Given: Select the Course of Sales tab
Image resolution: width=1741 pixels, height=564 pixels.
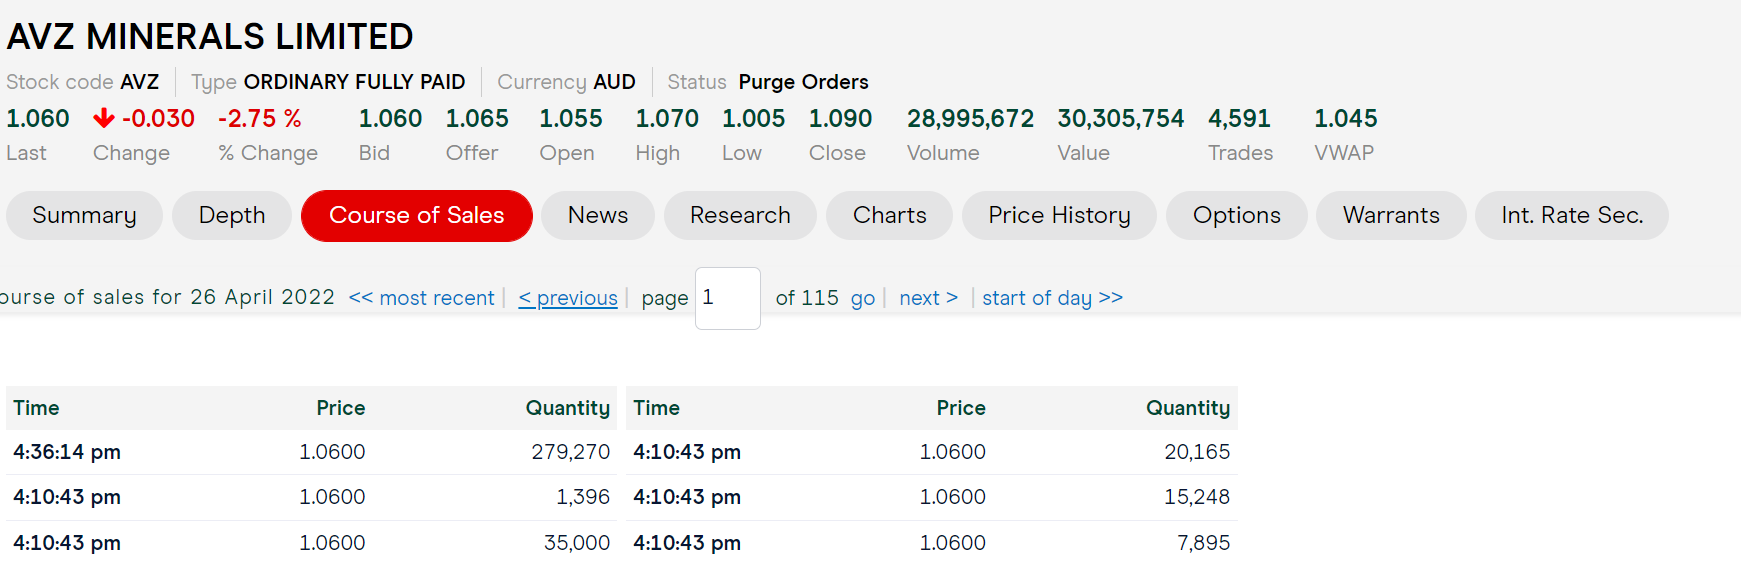Looking at the screenshot, I should pyautogui.click(x=417, y=215).
